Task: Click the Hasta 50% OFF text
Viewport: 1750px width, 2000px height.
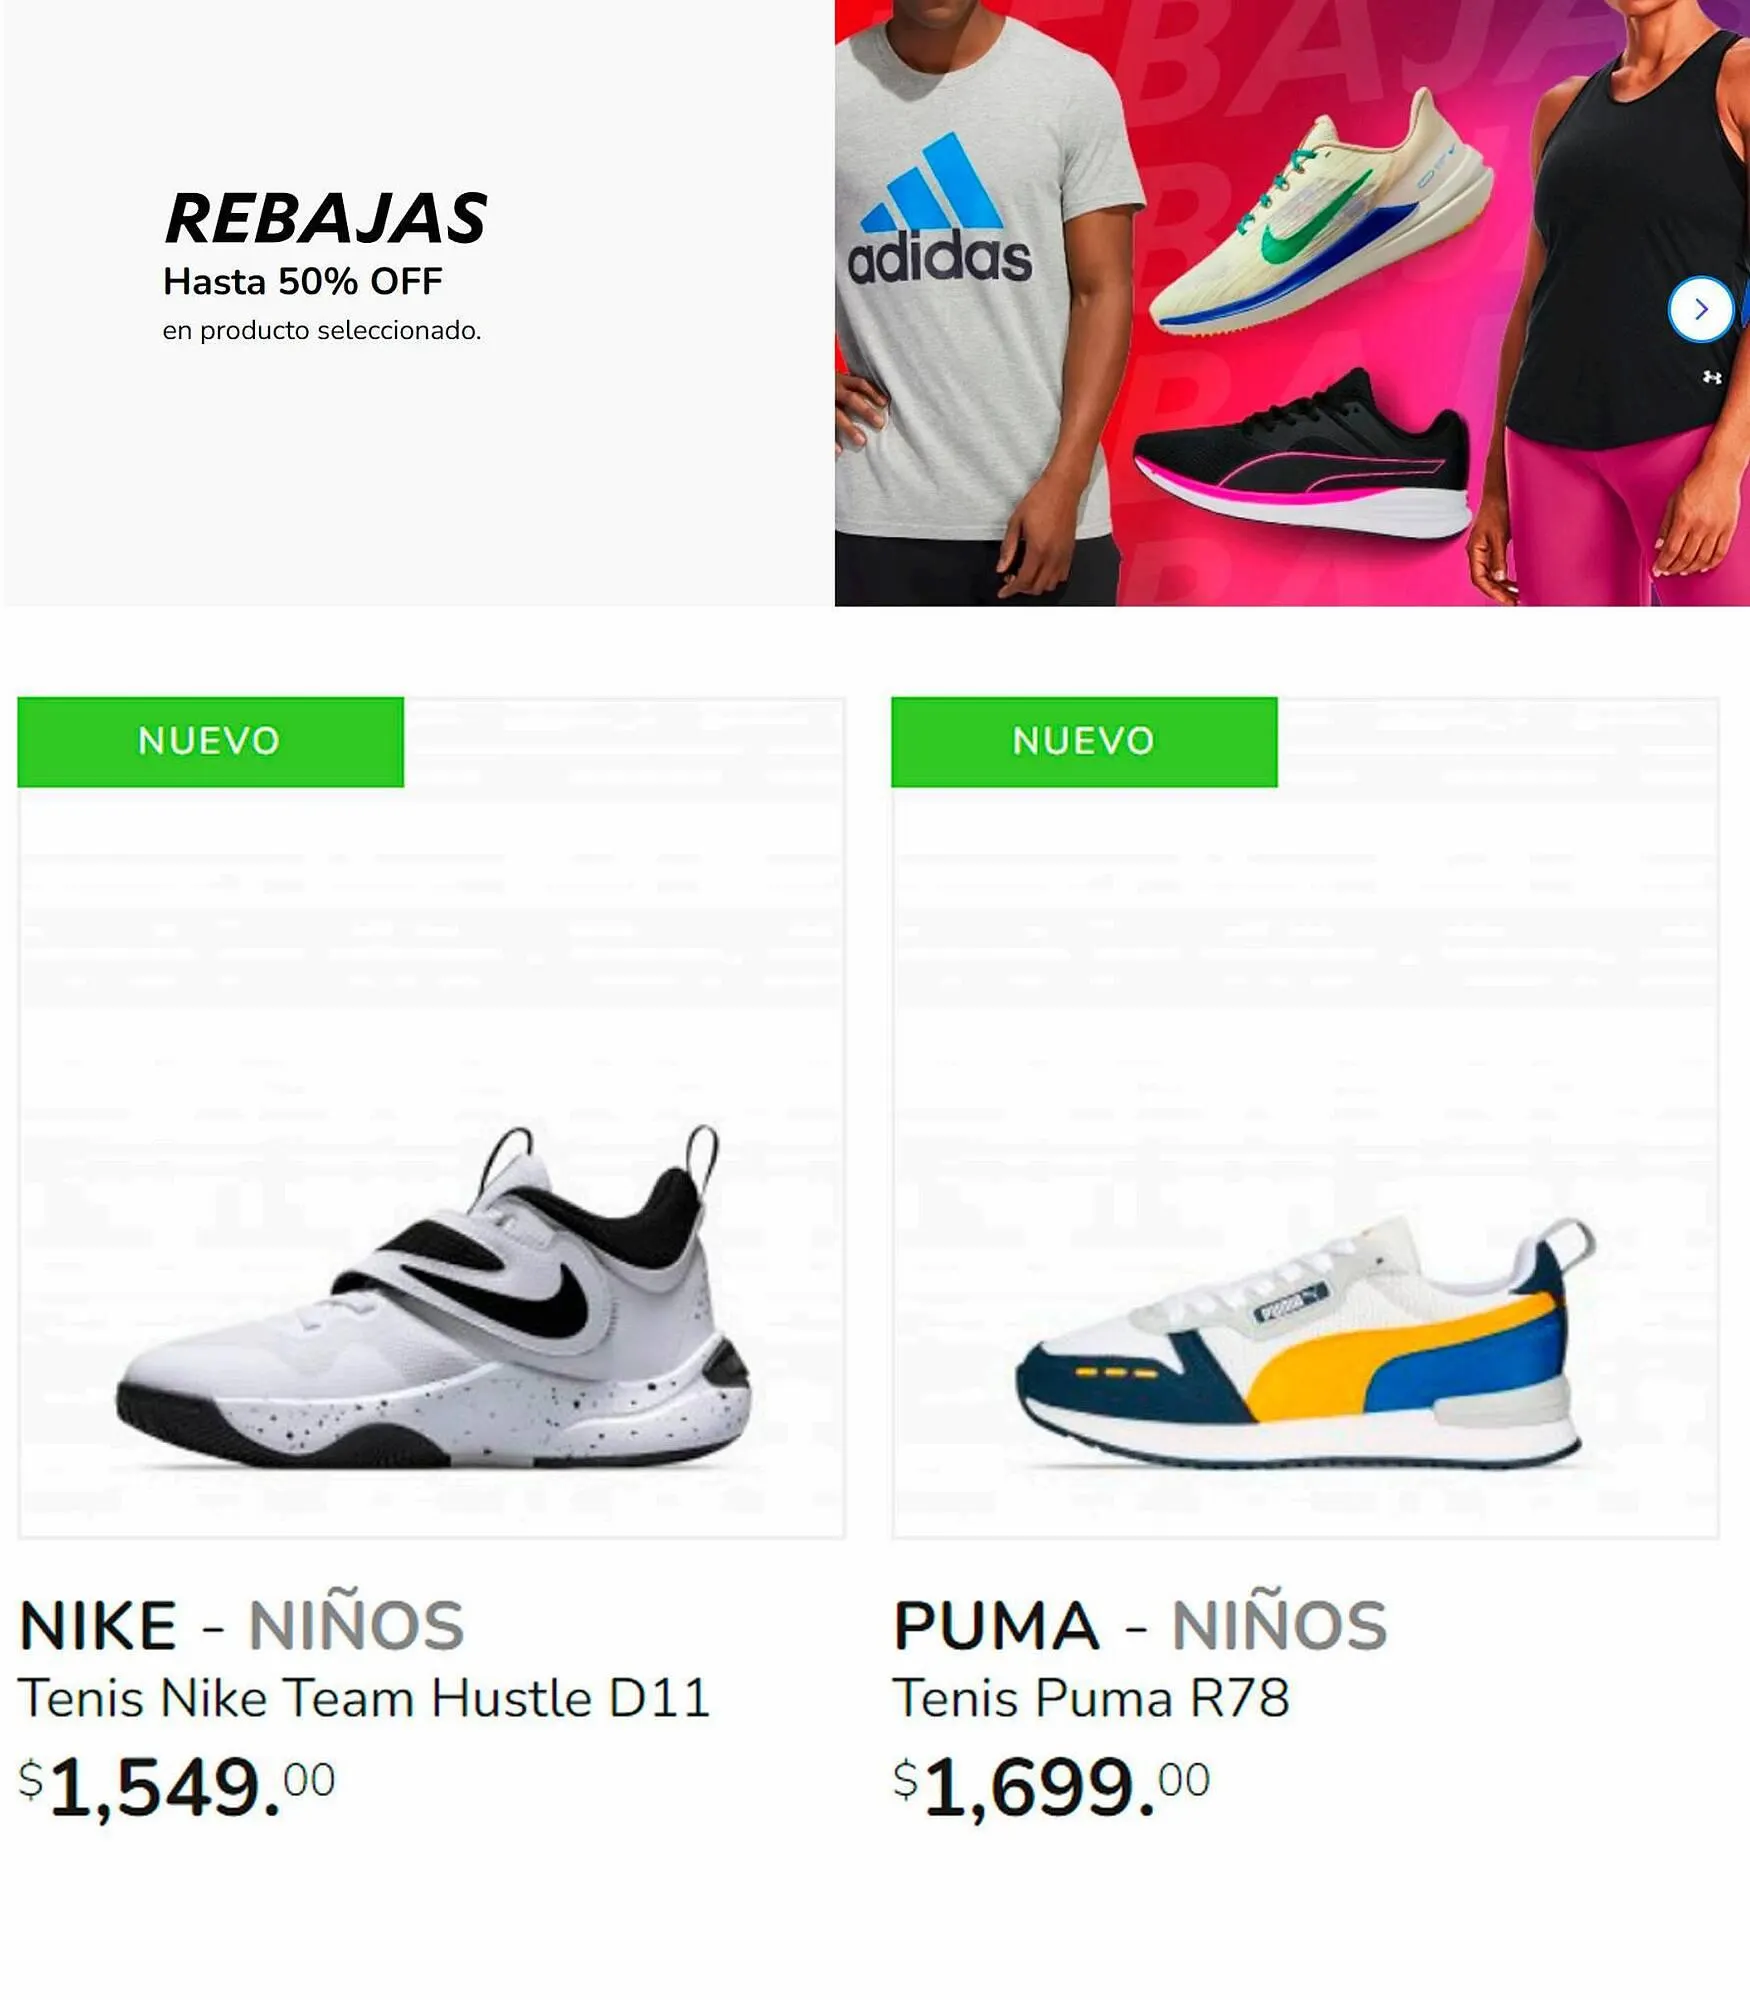Action: click(x=302, y=282)
